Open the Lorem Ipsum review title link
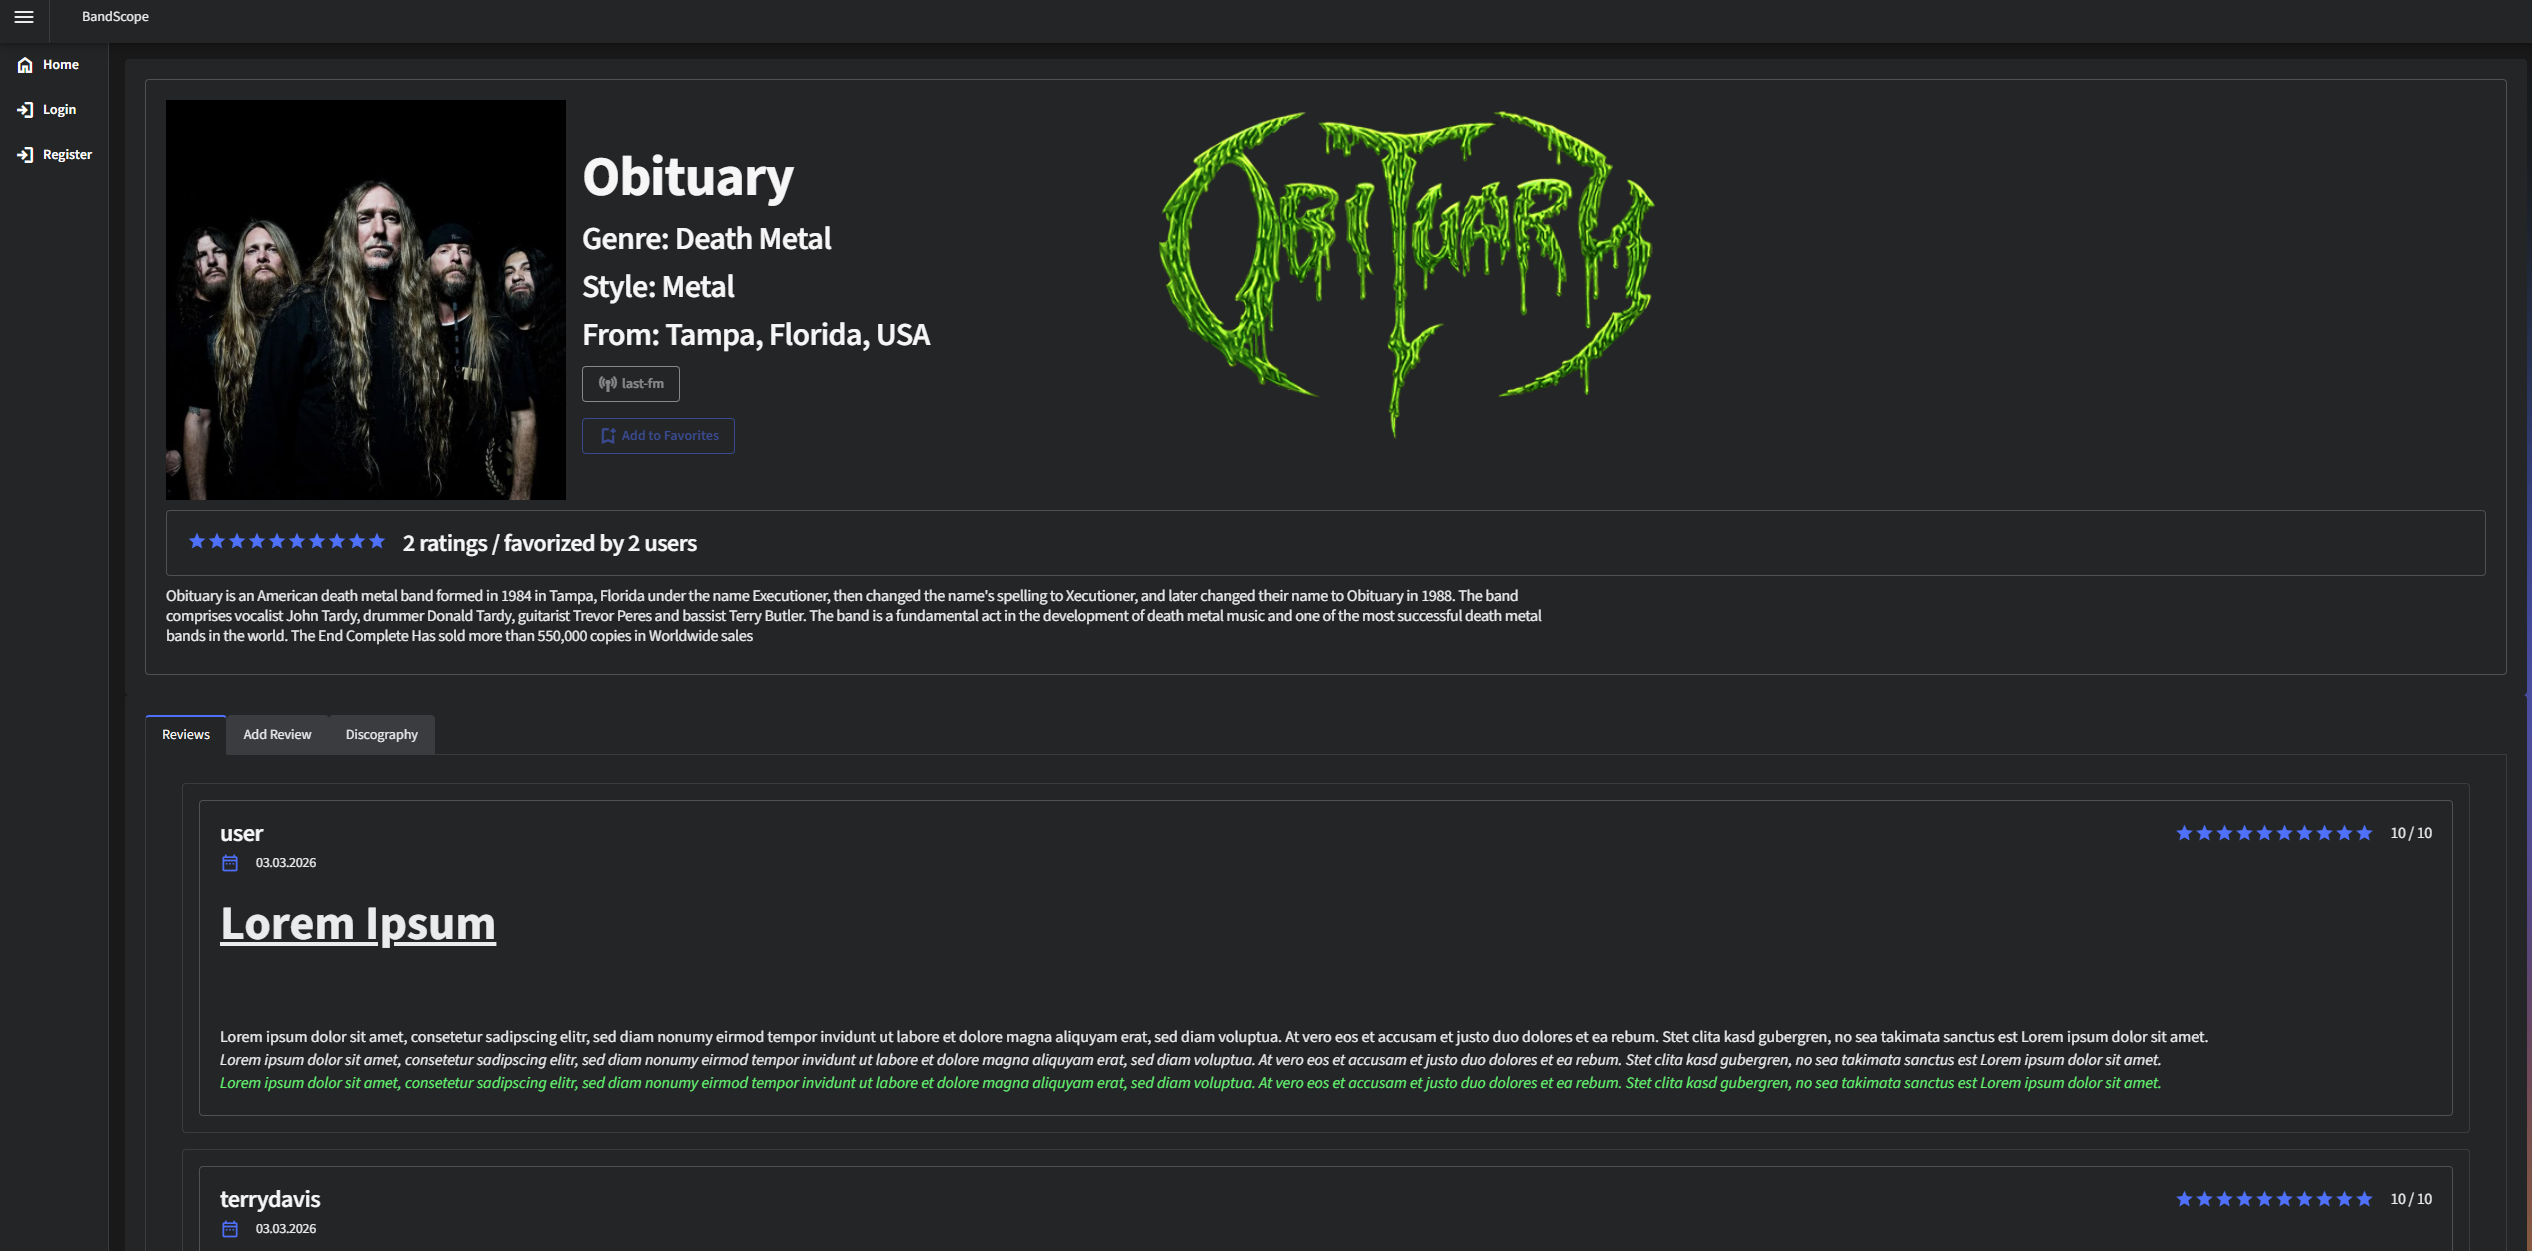Viewport: 2532px width, 1251px height. click(x=358, y=924)
